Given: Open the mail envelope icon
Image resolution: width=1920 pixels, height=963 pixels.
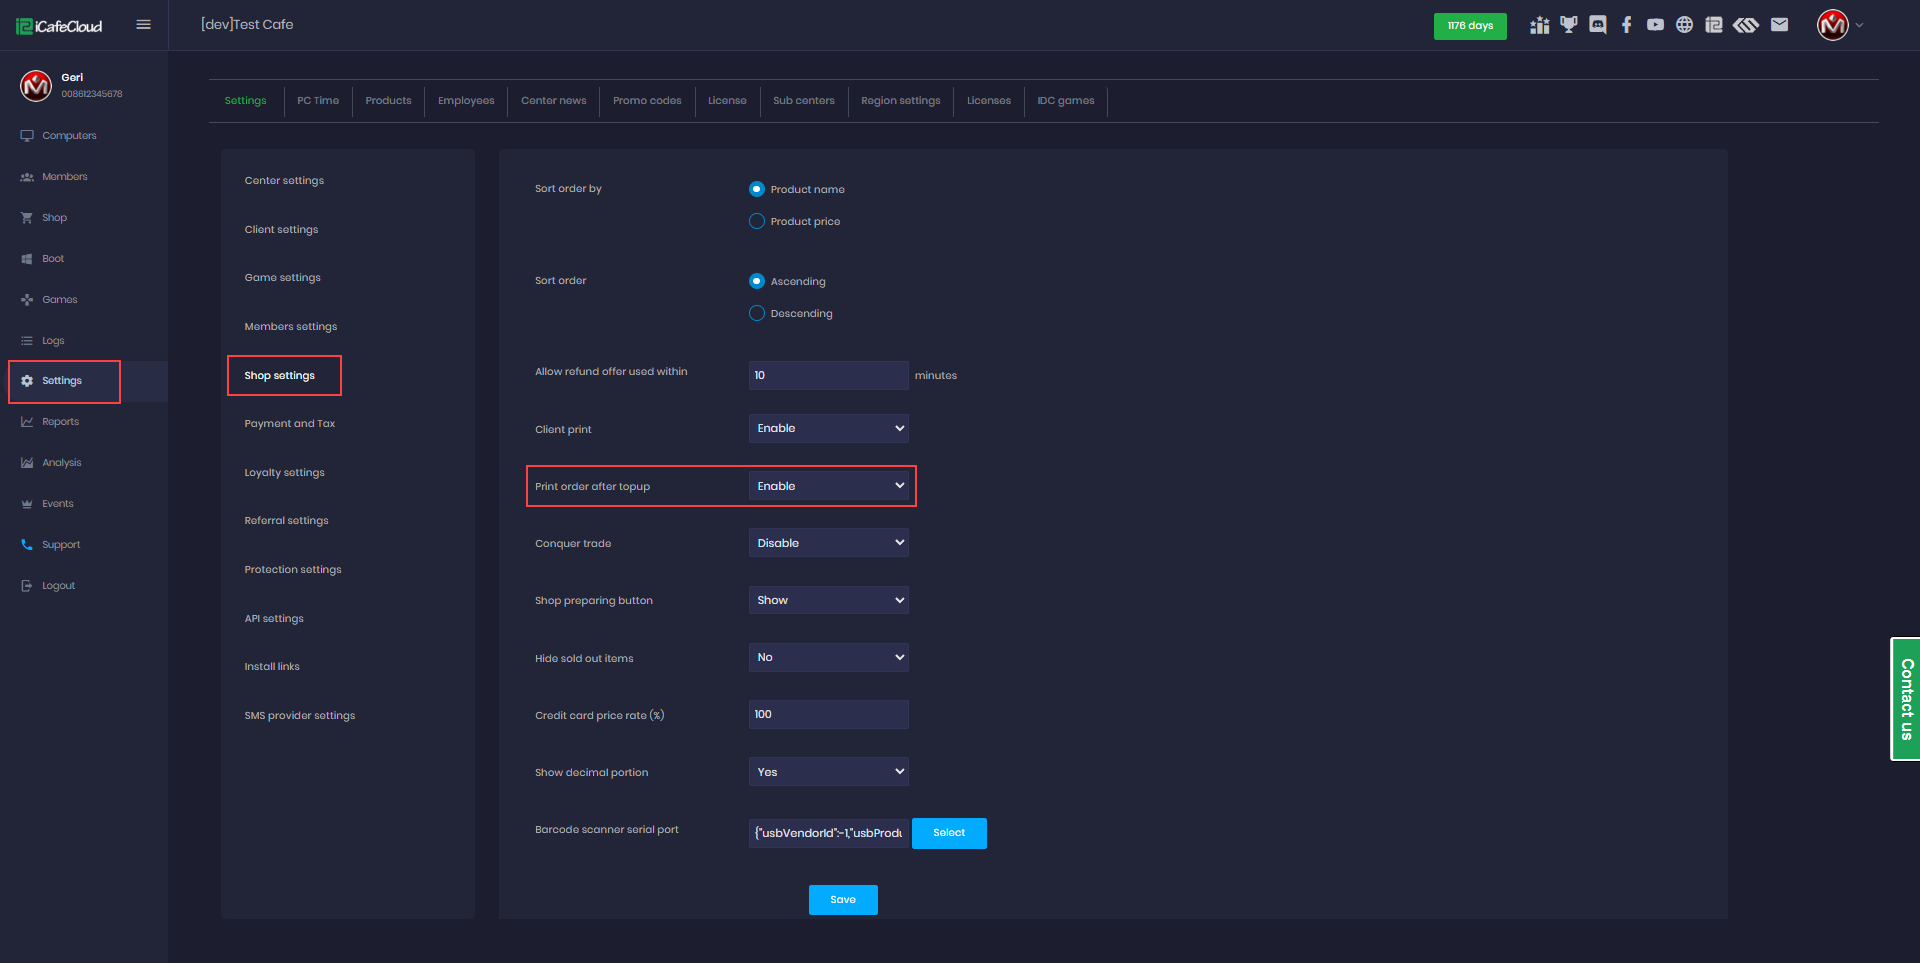Looking at the screenshot, I should tap(1779, 25).
